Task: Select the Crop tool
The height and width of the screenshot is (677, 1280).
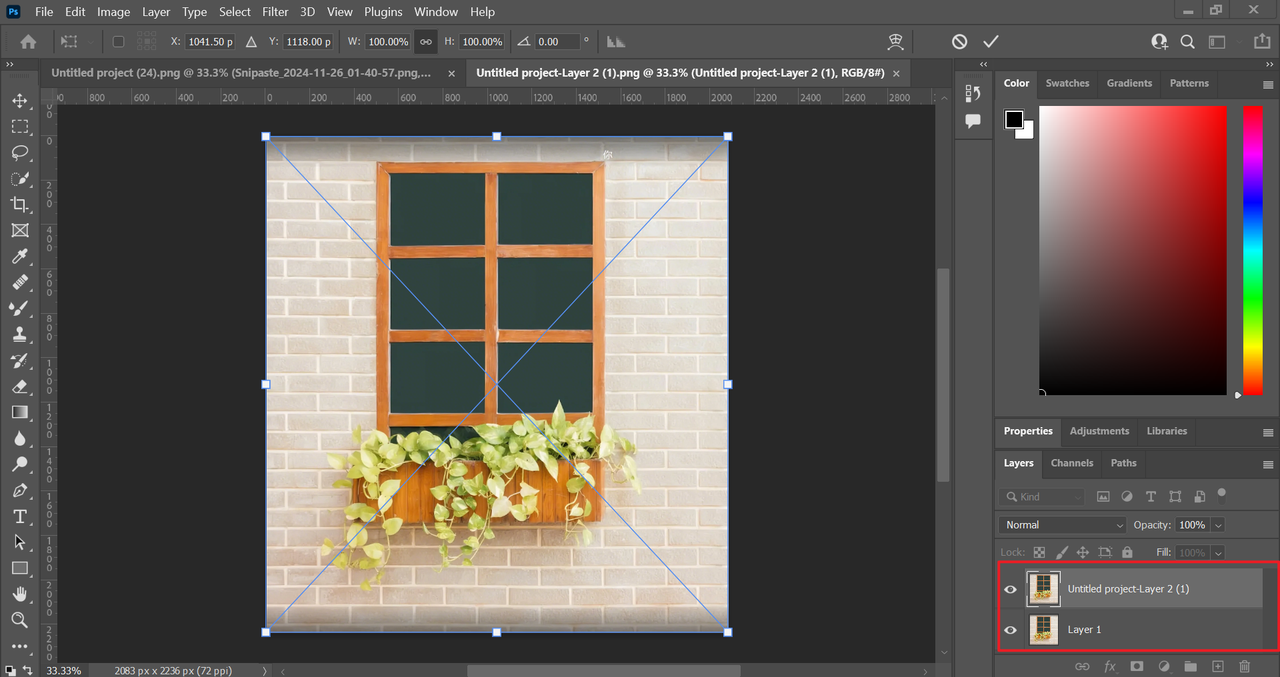Action: 19,204
